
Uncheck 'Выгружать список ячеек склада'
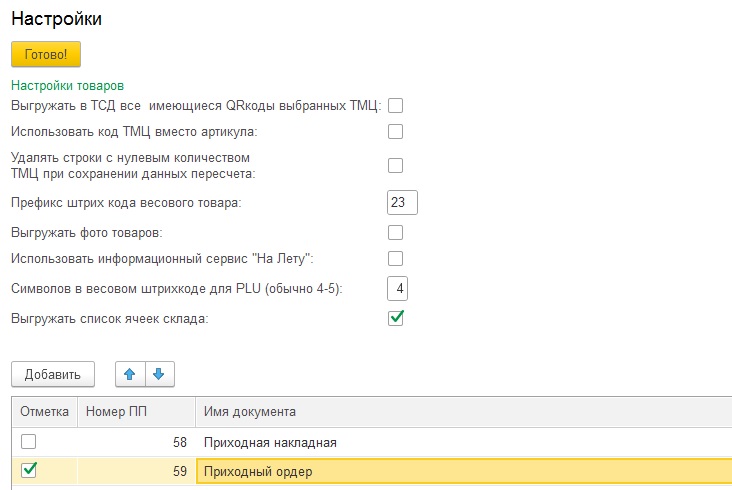click(x=395, y=318)
